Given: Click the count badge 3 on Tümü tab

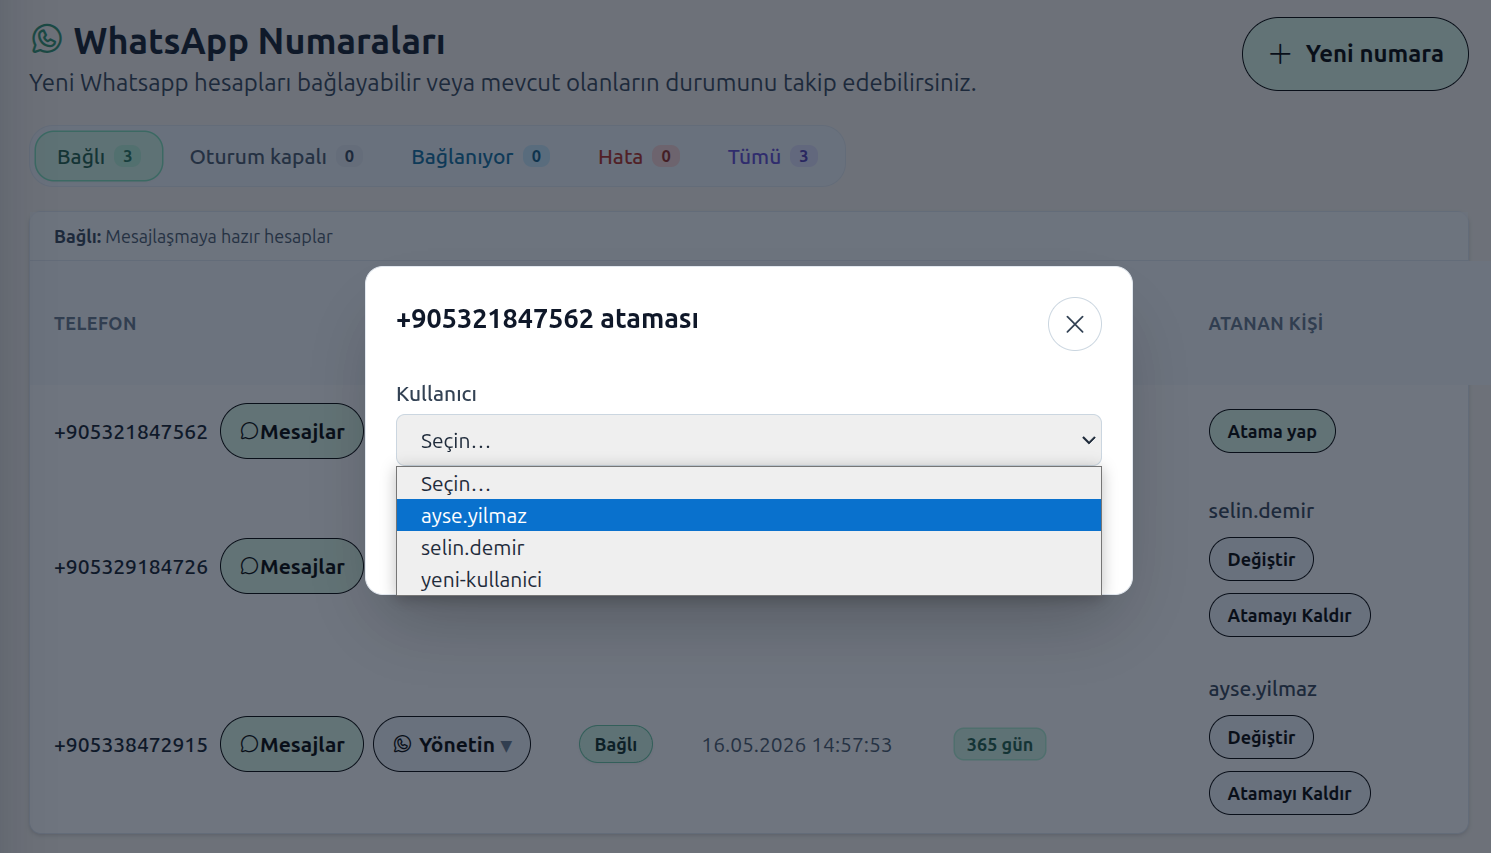Looking at the screenshot, I should click(803, 156).
